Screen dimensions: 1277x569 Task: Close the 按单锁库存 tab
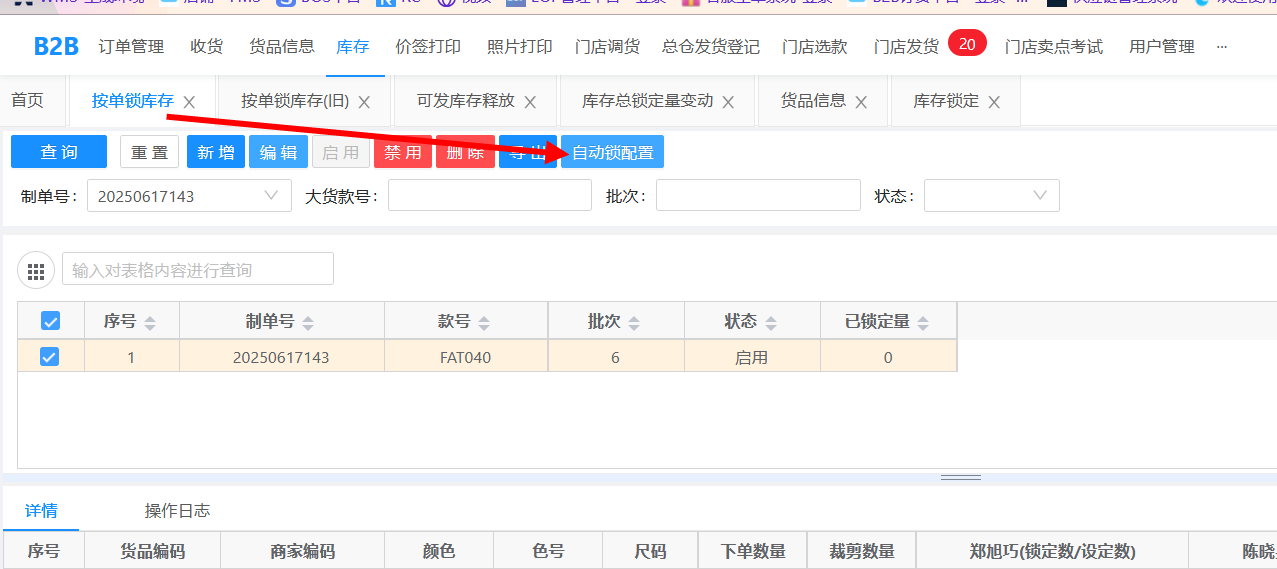pyautogui.click(x=189, y=102)
